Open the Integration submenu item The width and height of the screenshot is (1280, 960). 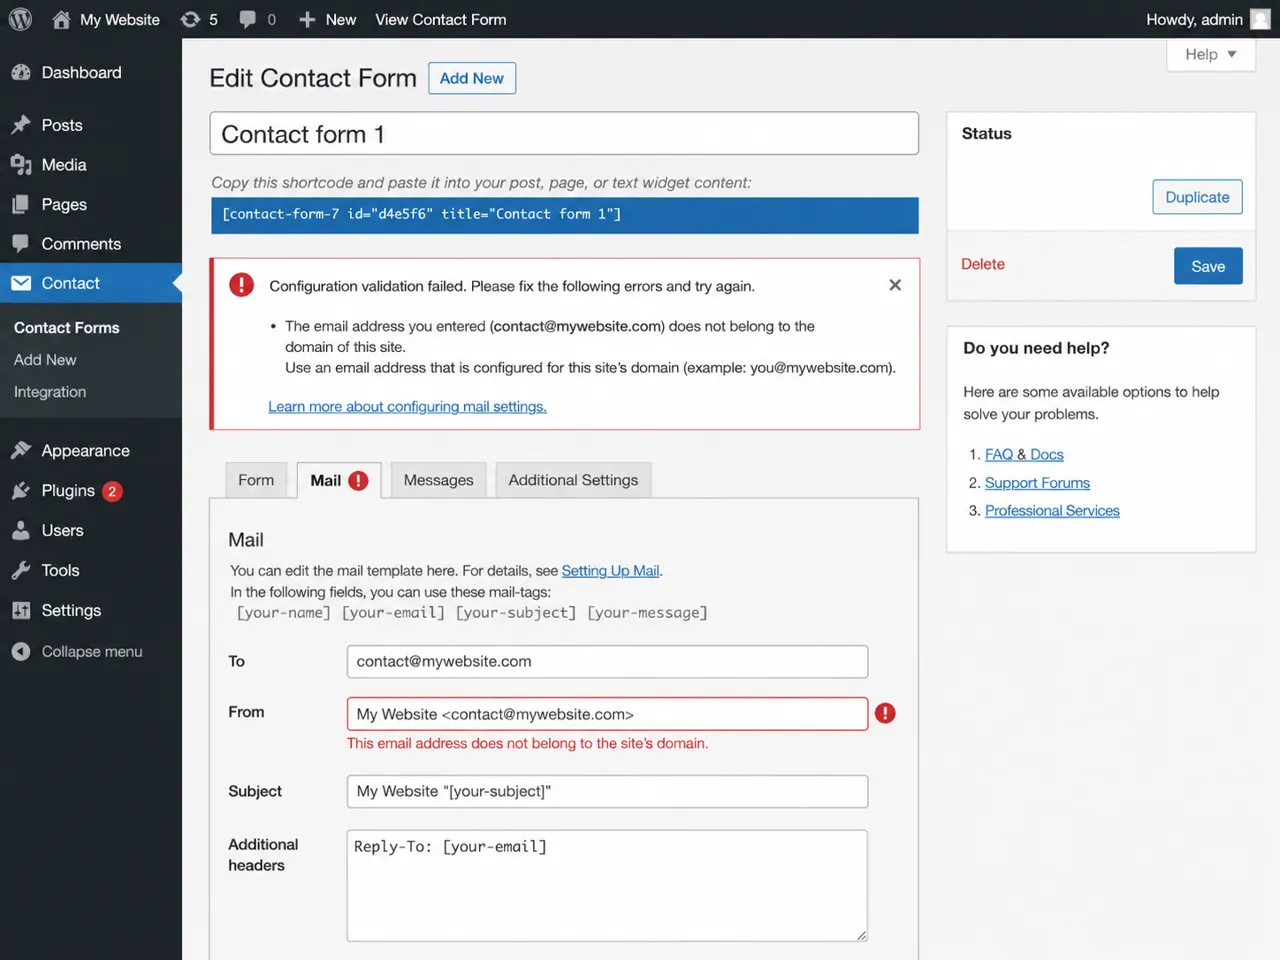[x=50, y=392]
